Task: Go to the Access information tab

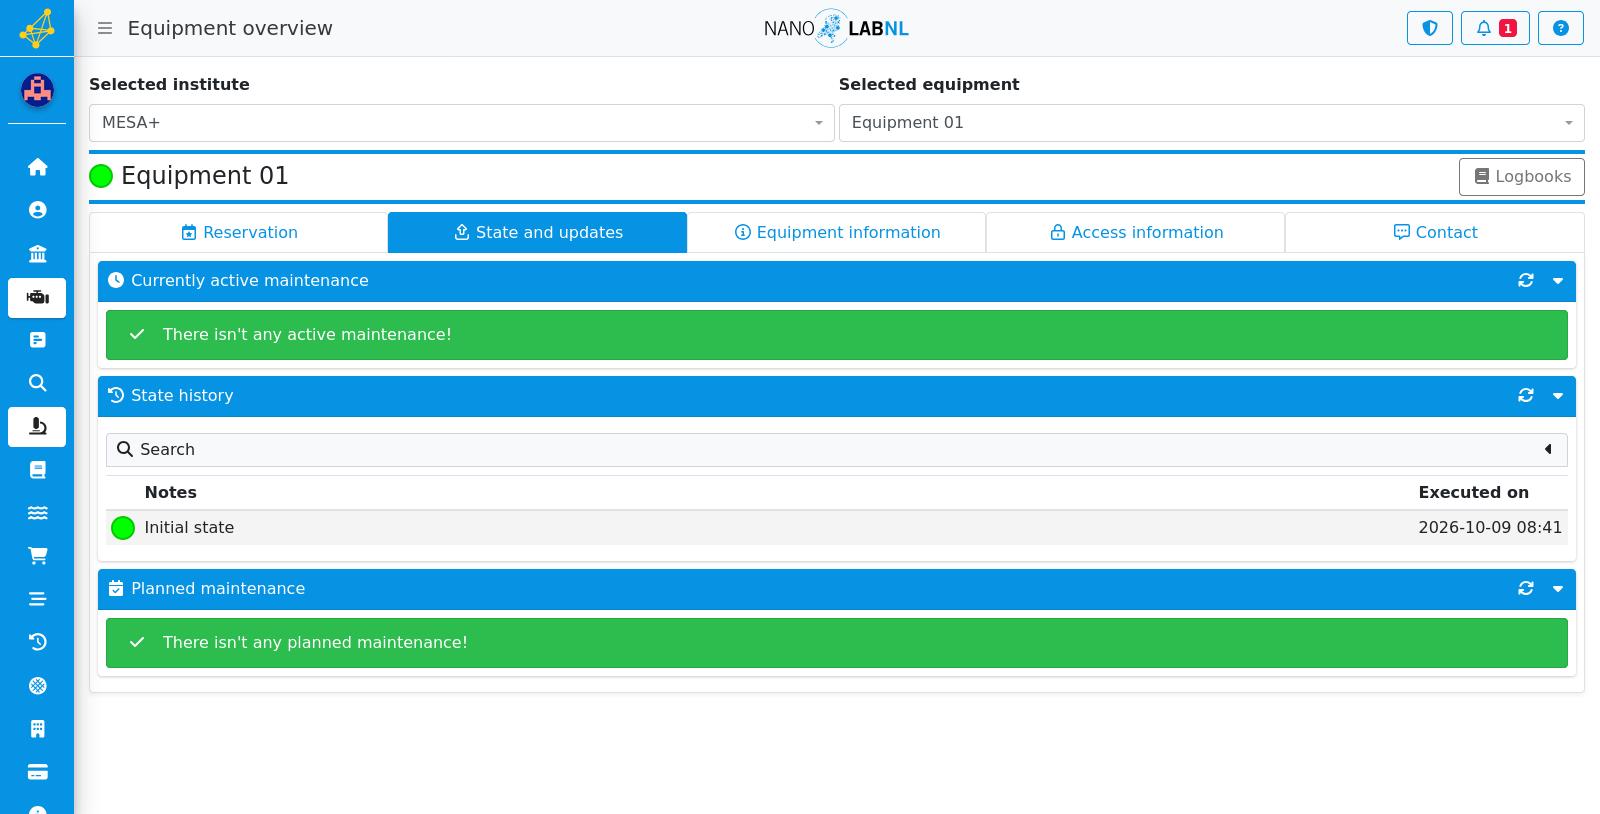Action: (1136, 232)
